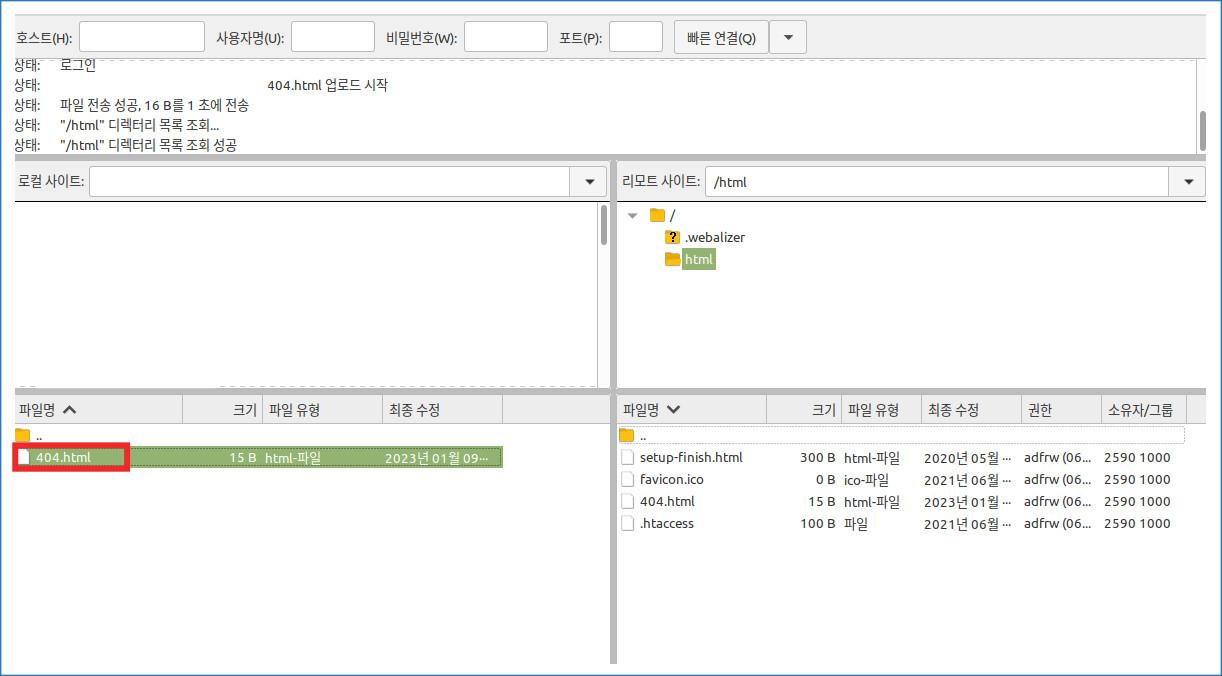Click the .webalizer folder question-mark icon
The width and height of the screenshot is (1222, 676).
click(x=672, y=237)
